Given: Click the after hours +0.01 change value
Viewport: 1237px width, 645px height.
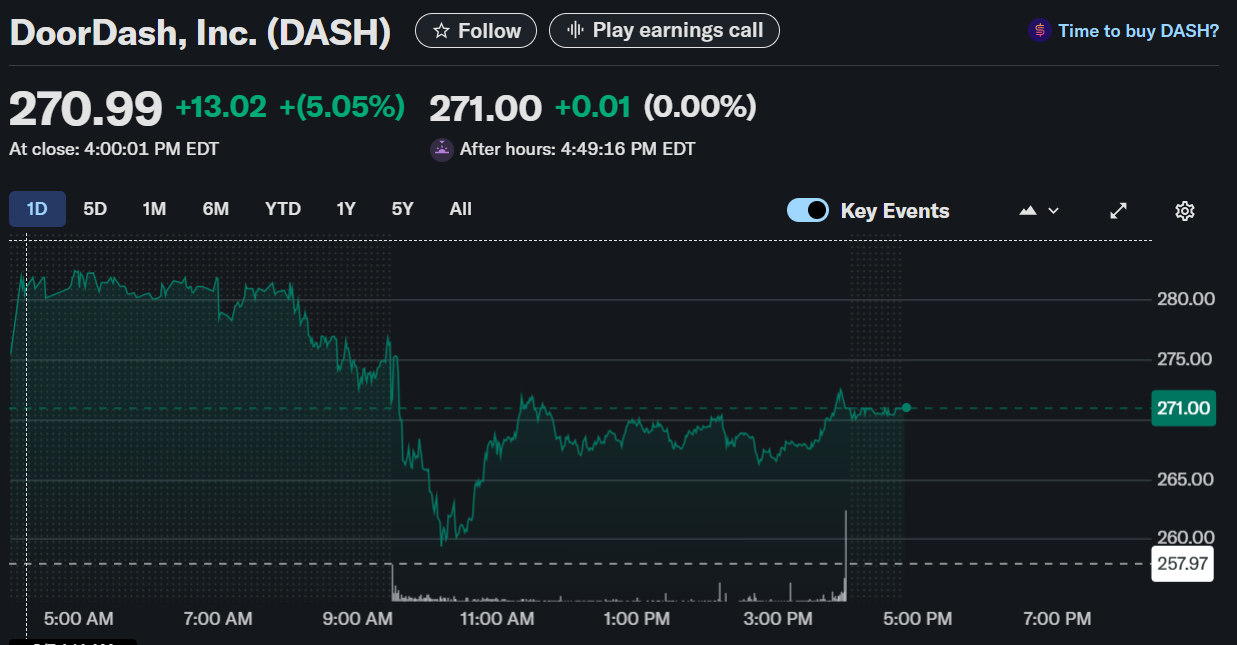Looking at the screenshot, I should (593, 107).
